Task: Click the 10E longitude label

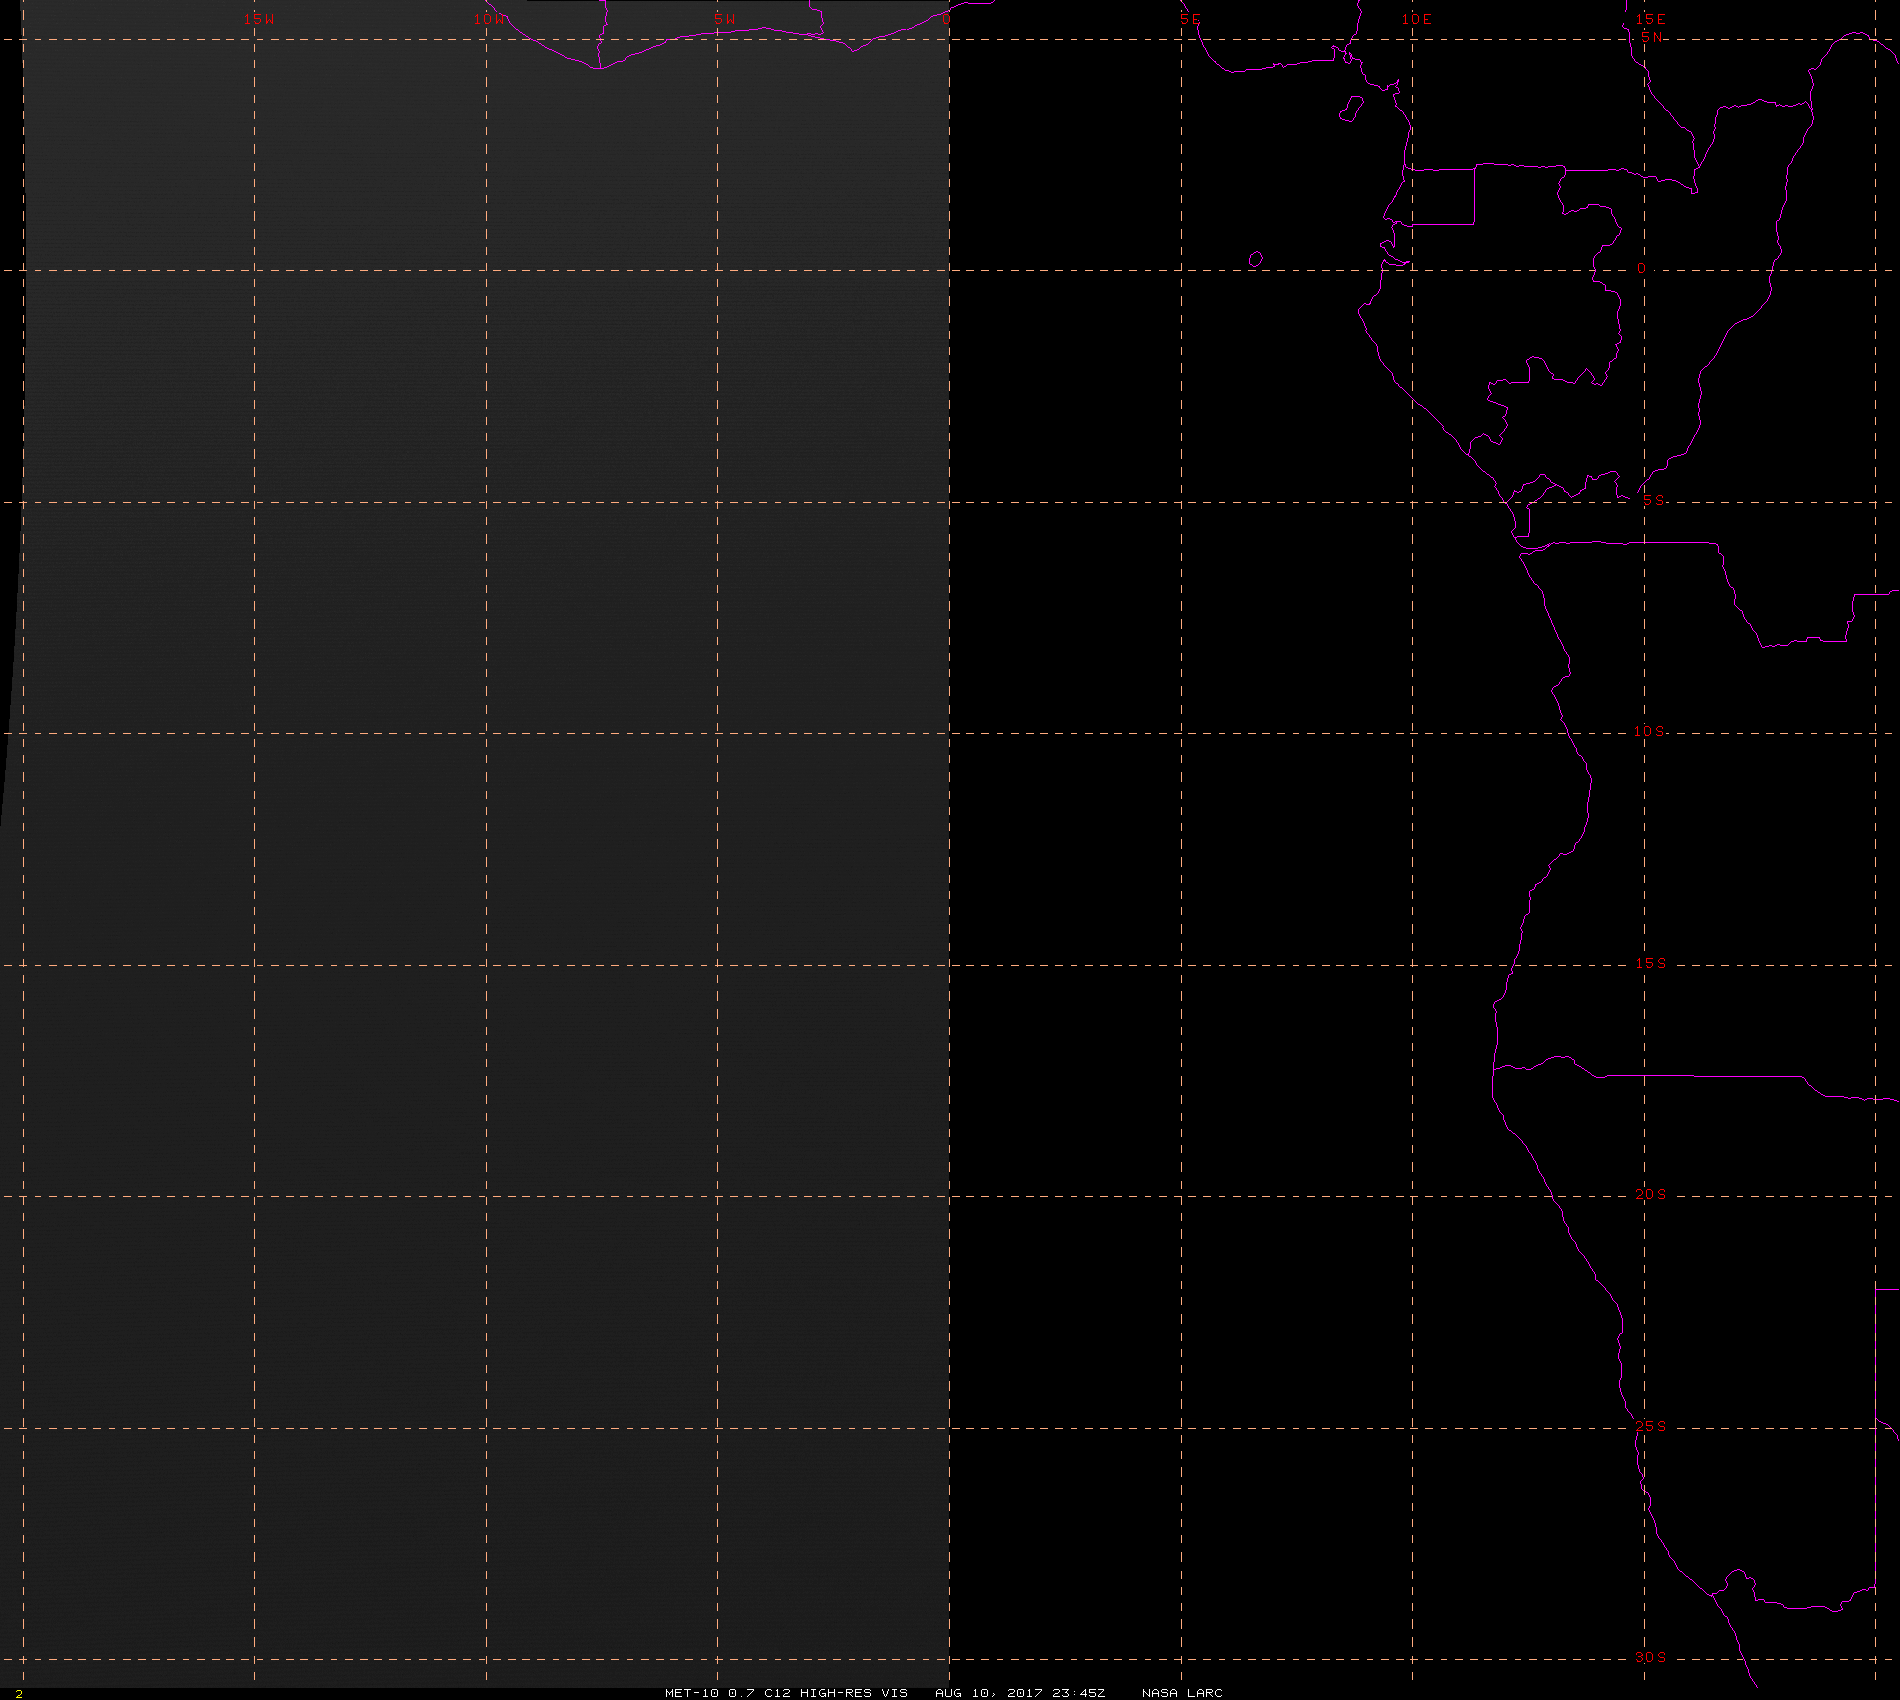Action: click(x=1417, y=19)
